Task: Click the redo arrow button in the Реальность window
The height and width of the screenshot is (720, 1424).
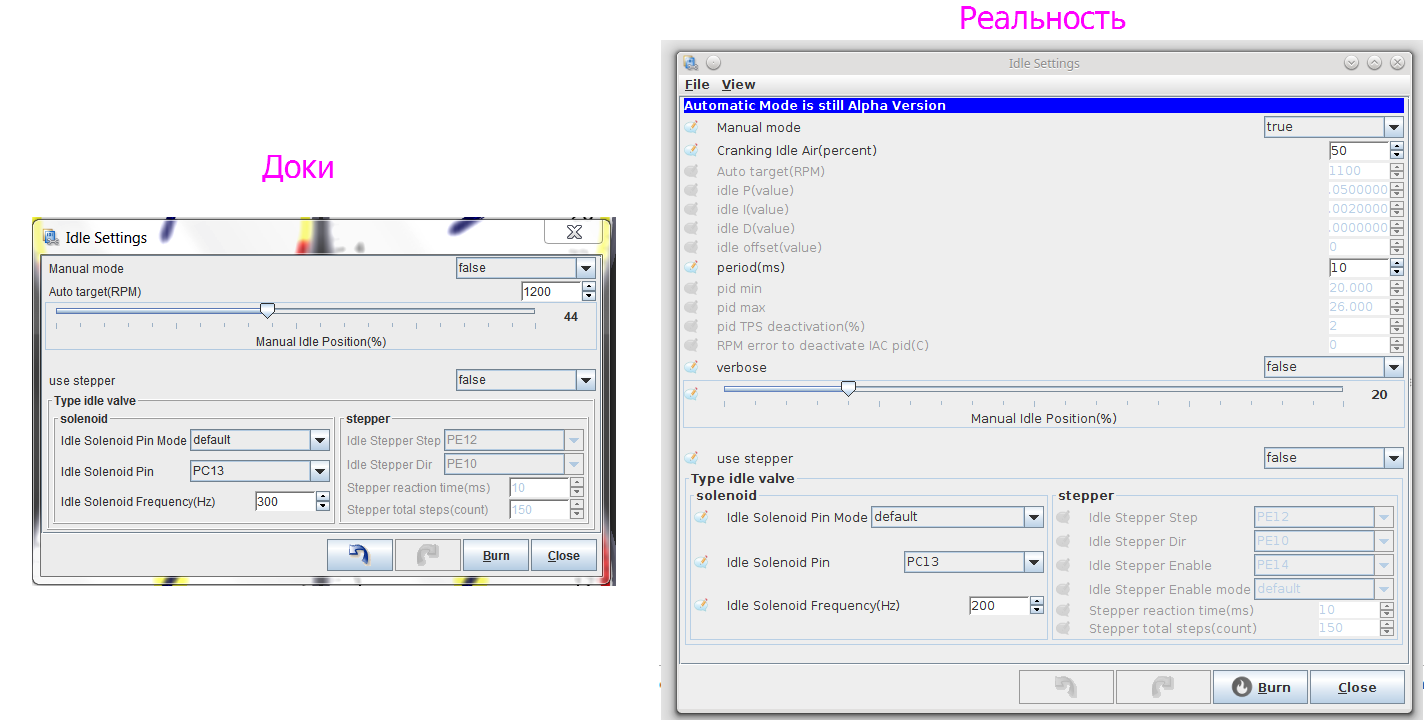Action: tap(1162, 687)
